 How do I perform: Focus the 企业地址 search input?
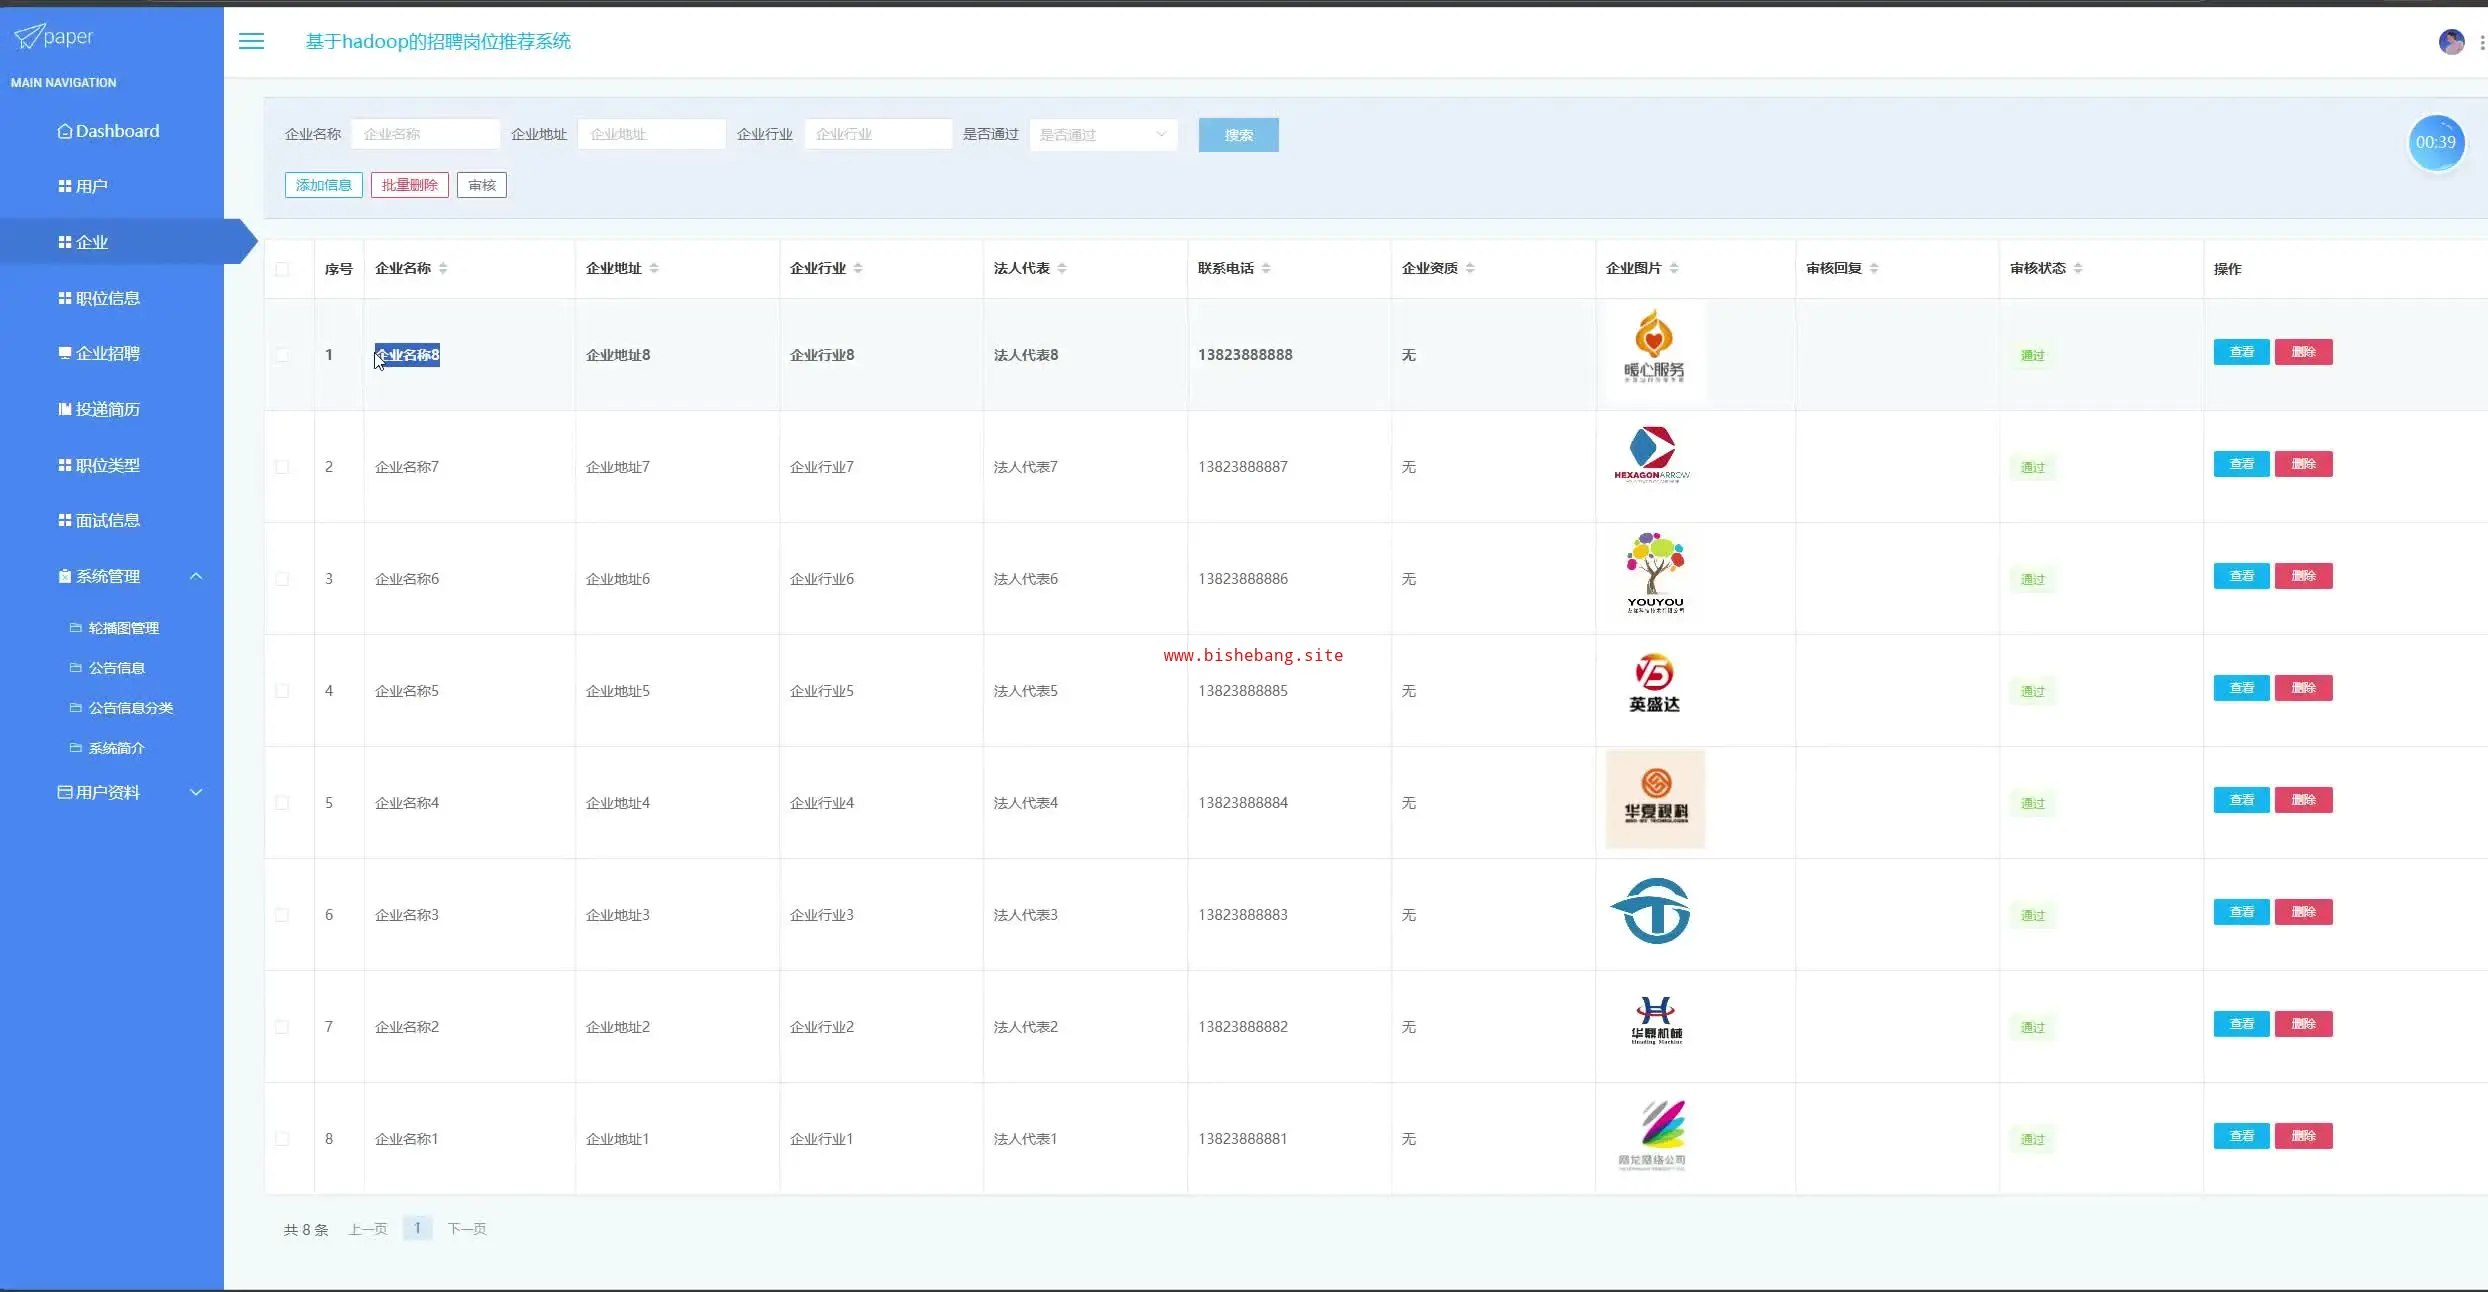click(651, 134)
